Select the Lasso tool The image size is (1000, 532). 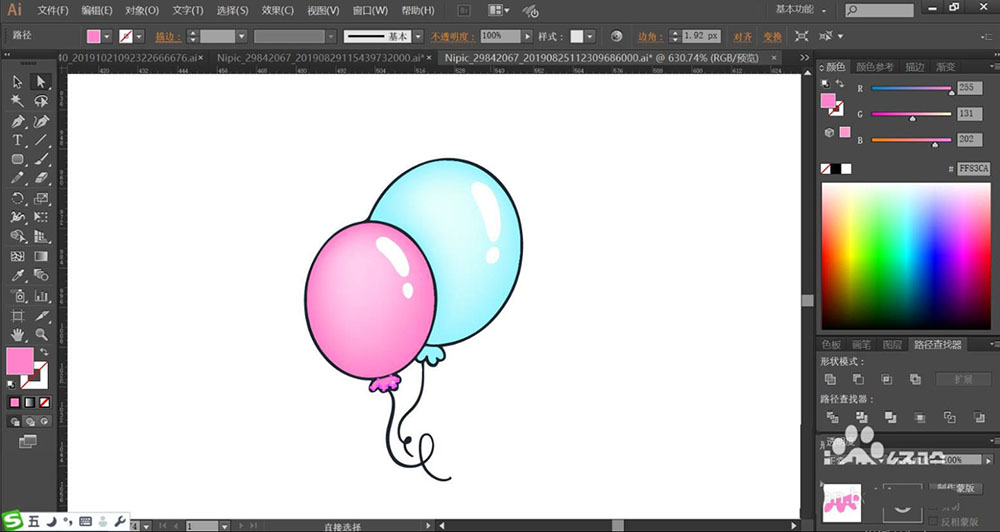[x=41, y=101]
